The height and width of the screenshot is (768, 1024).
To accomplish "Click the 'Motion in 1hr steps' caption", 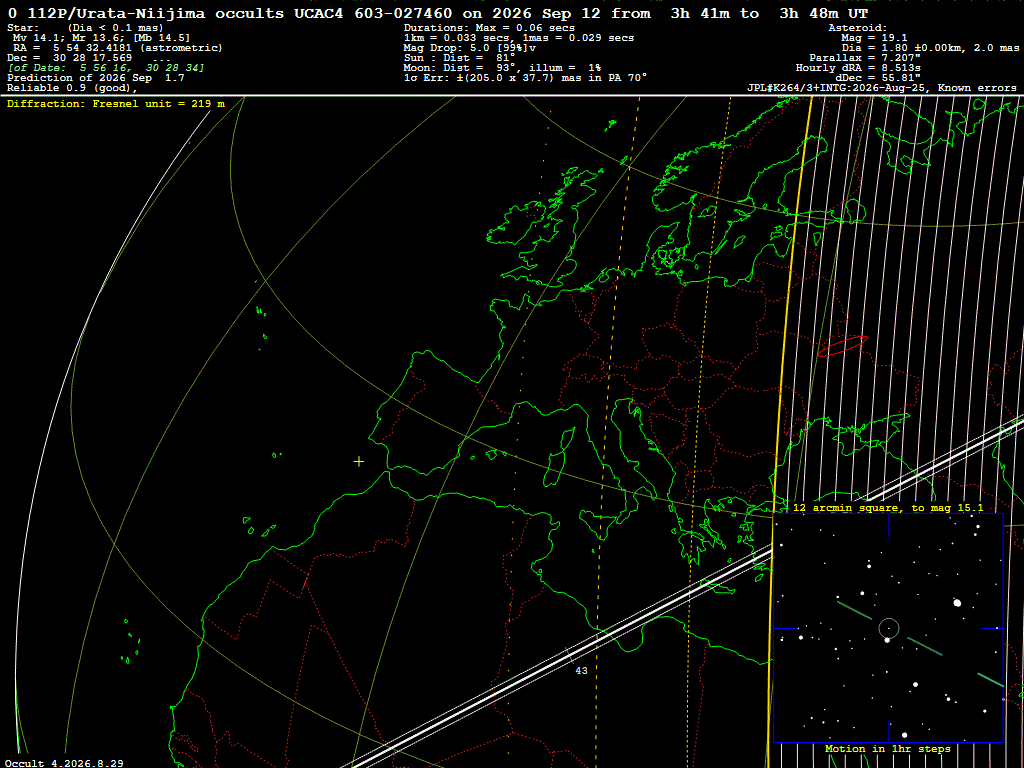I will tap(888, 748).
